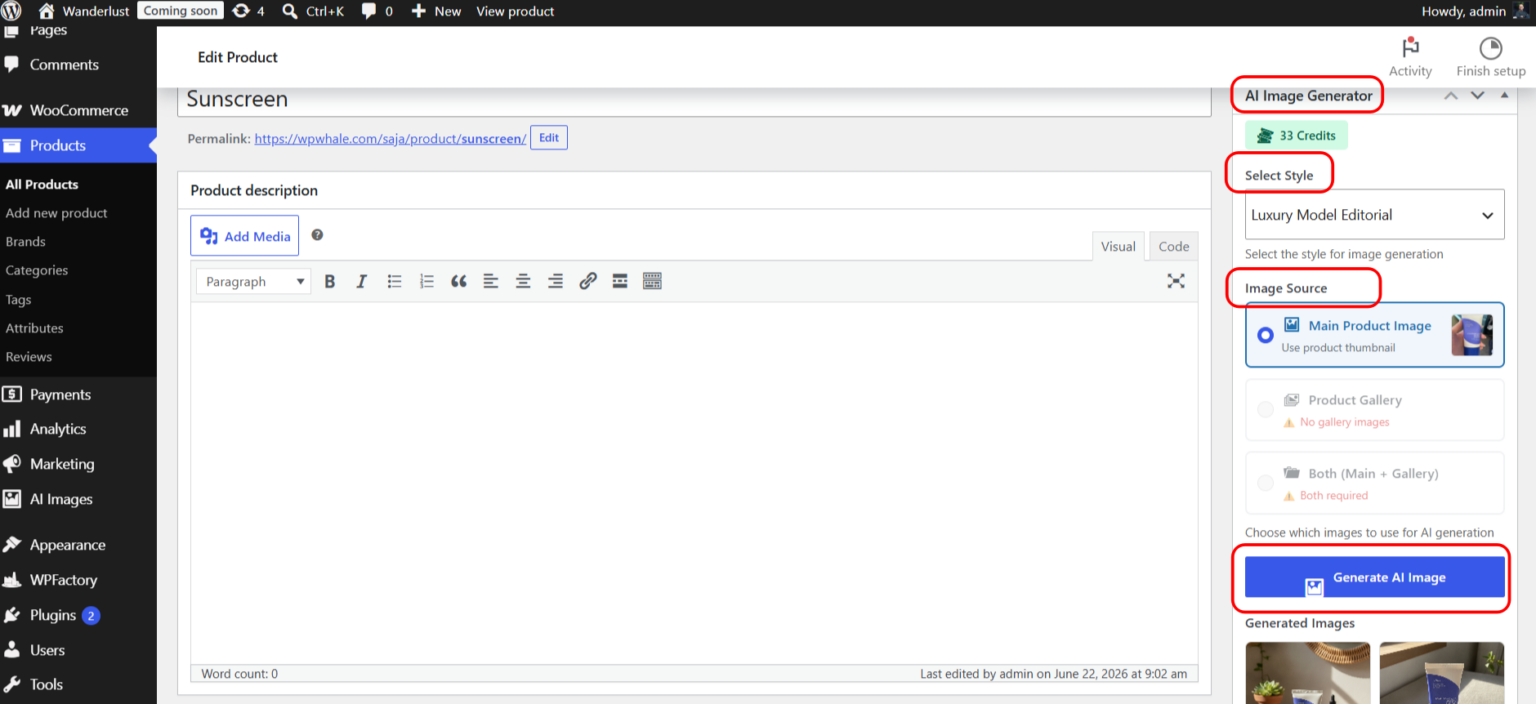Open the Activity flag panel

point(1410,57)
